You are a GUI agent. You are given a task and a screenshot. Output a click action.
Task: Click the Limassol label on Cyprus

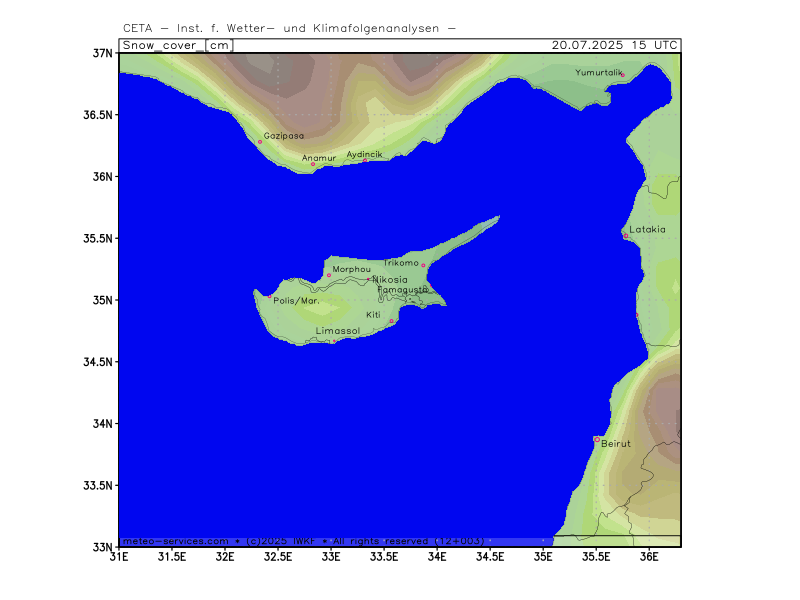[x=338, y=331]
